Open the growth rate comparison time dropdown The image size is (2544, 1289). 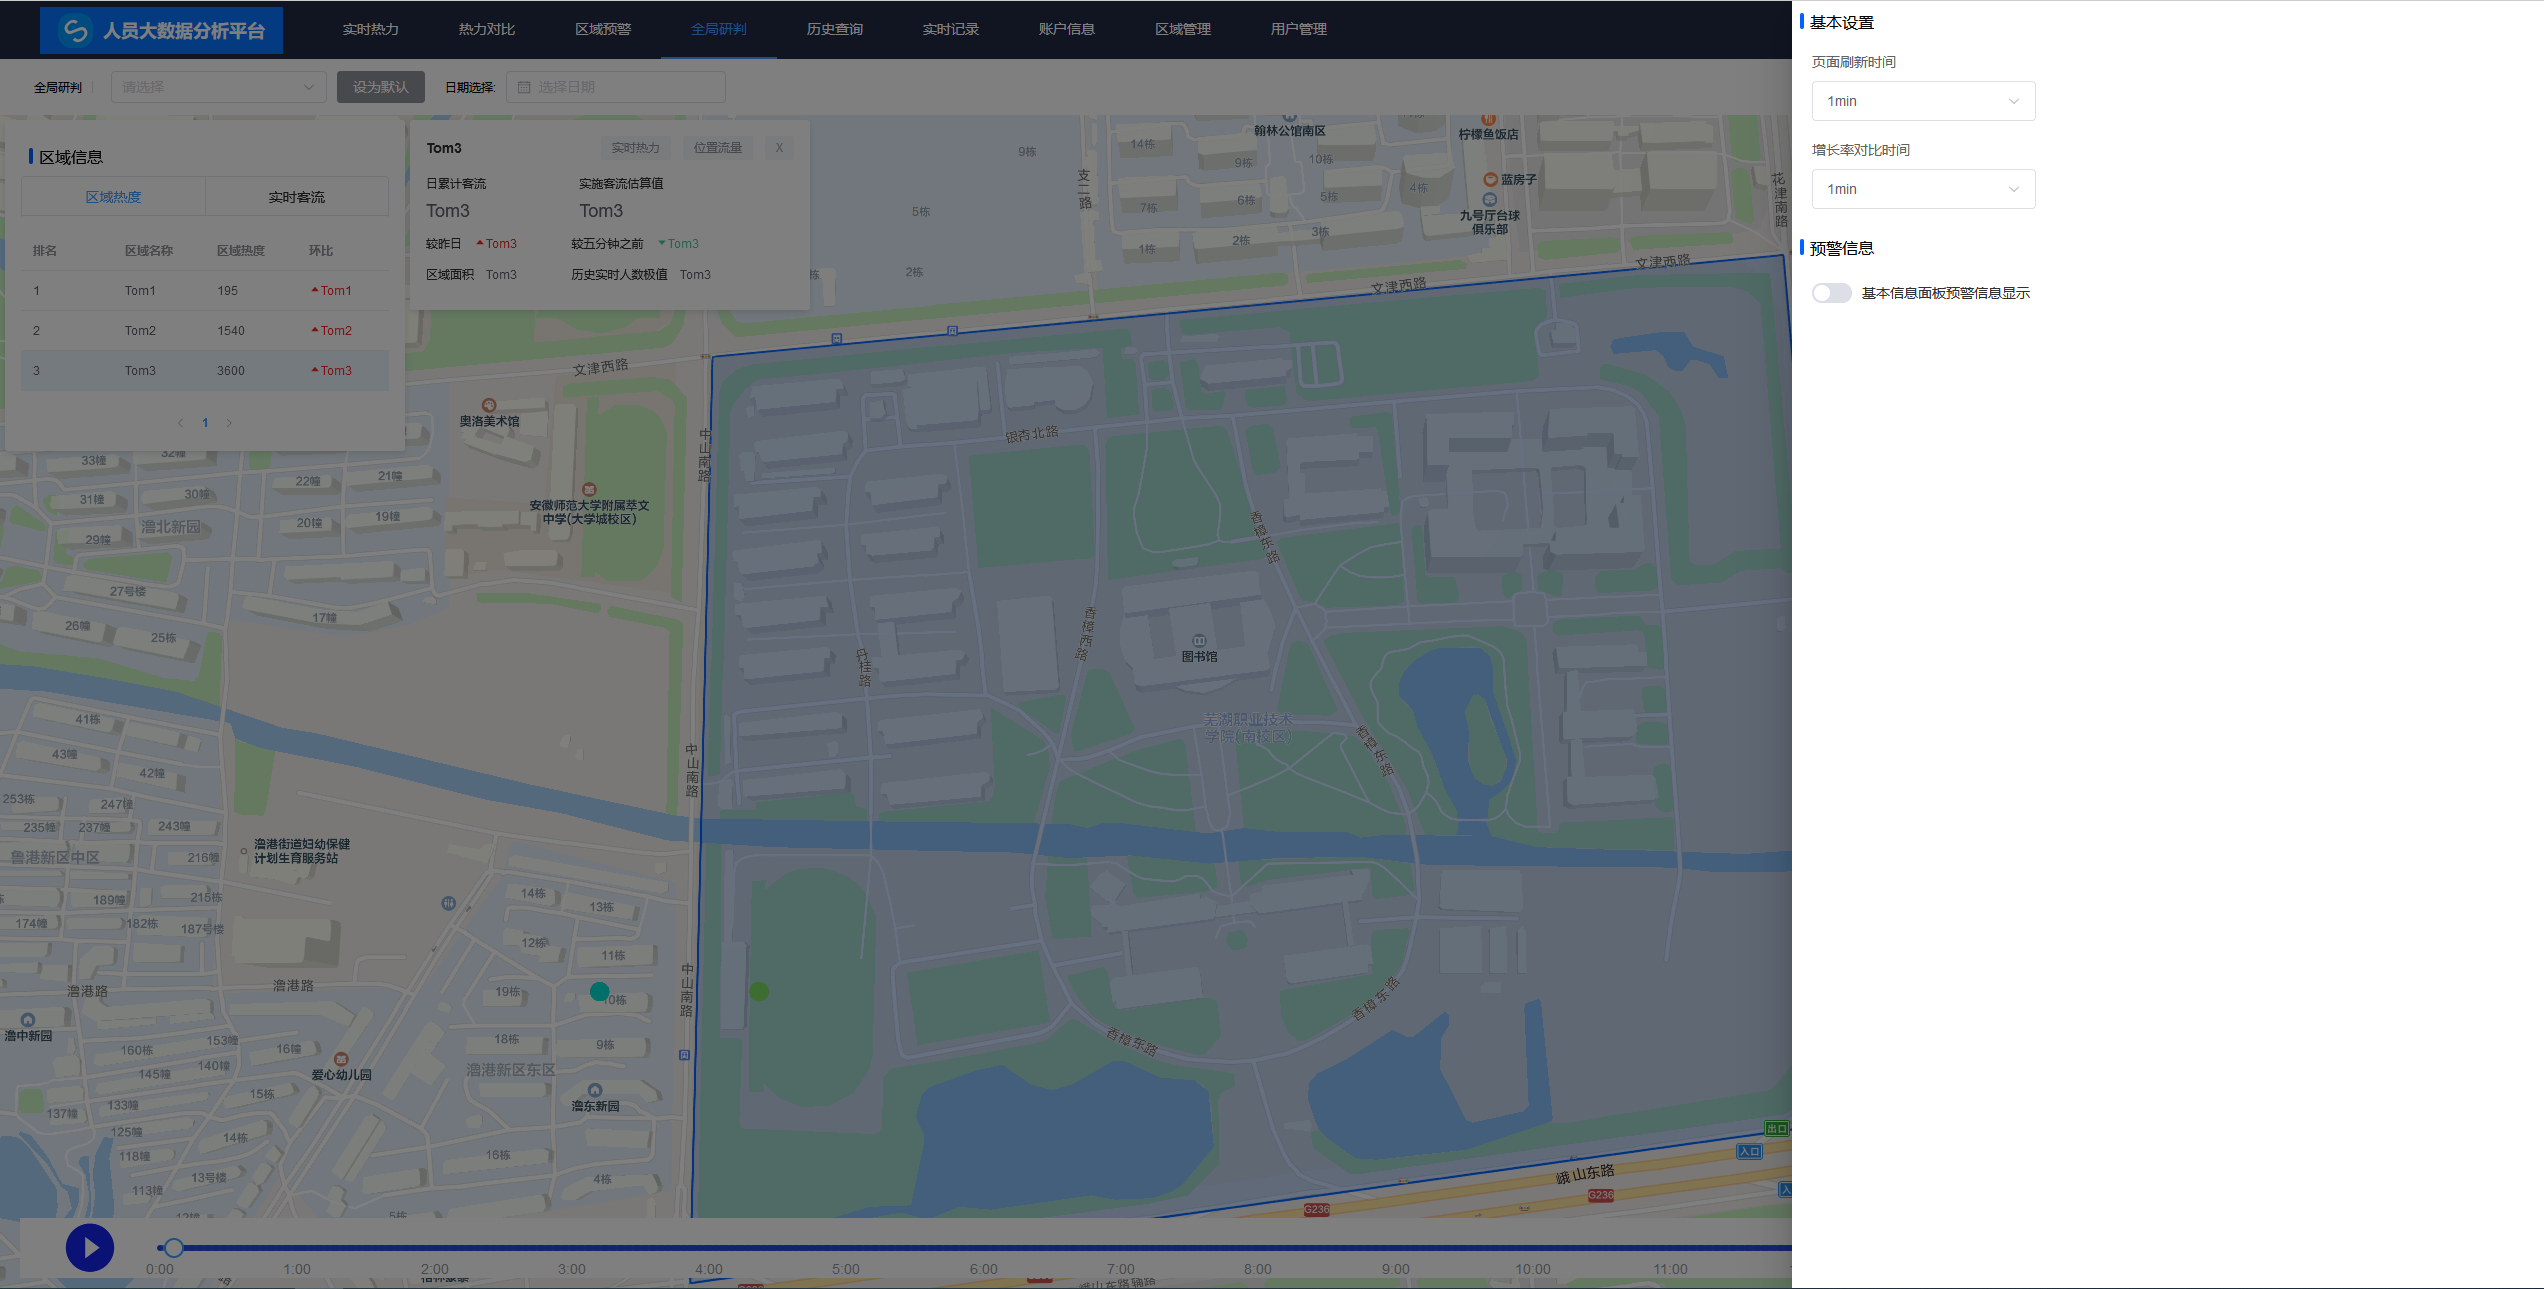[x=1923, y=189]
